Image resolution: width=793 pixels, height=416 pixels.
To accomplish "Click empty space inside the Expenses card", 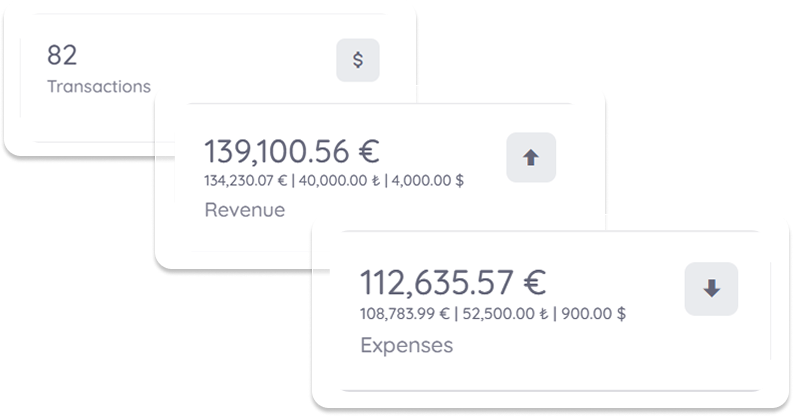I will [x=600, y=355].
